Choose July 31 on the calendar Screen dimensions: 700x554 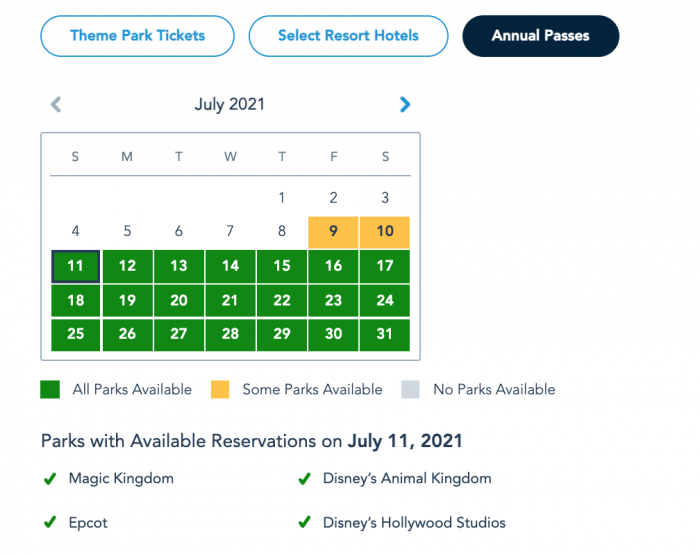coord(385,334)
